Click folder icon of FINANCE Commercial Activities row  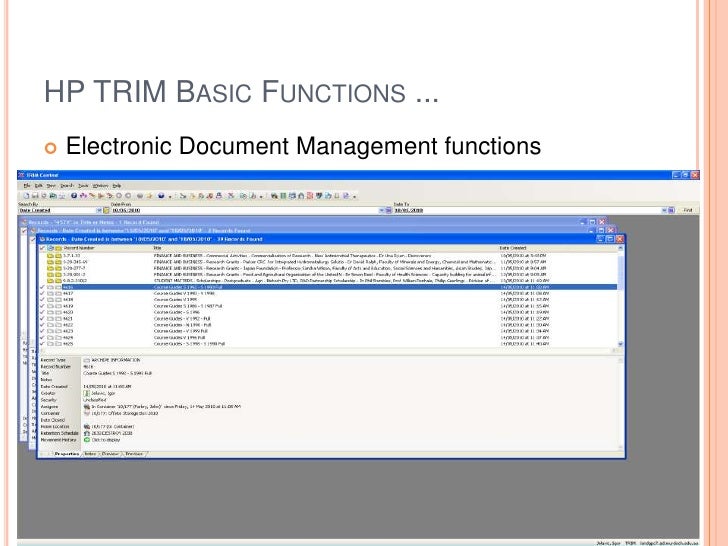pos(51,256)
